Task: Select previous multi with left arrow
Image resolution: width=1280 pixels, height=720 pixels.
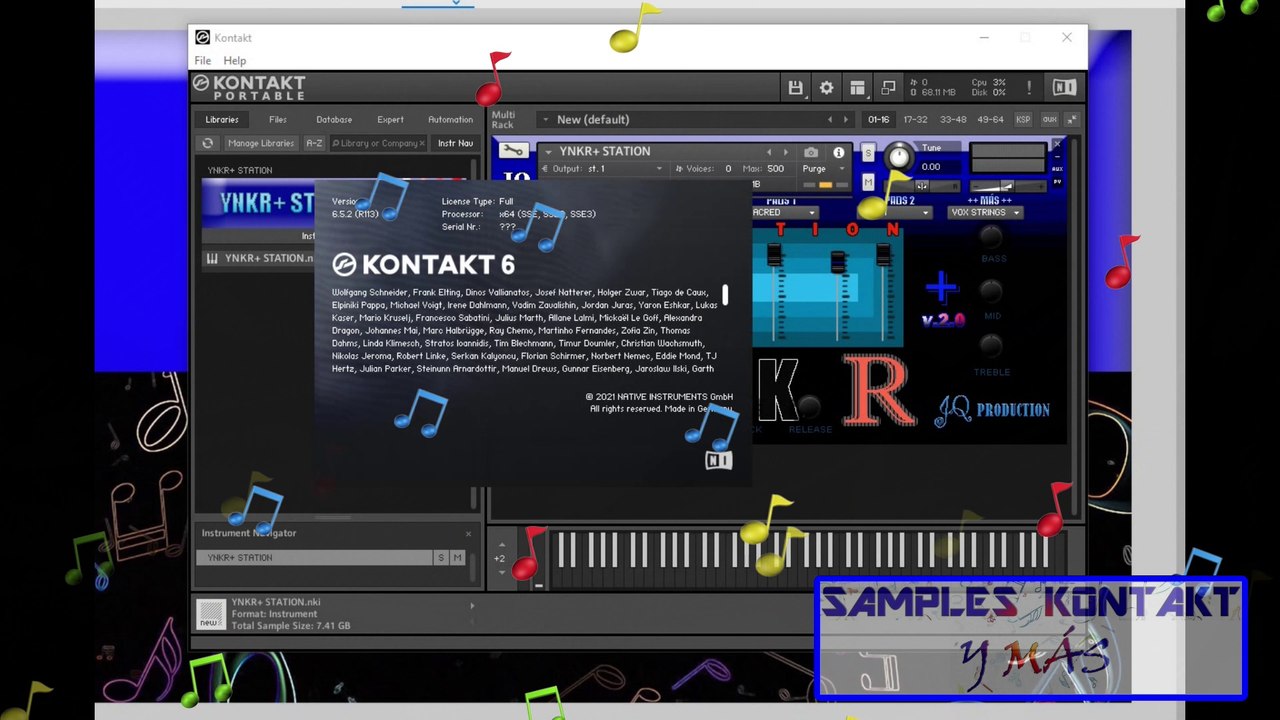Action: 829,119
